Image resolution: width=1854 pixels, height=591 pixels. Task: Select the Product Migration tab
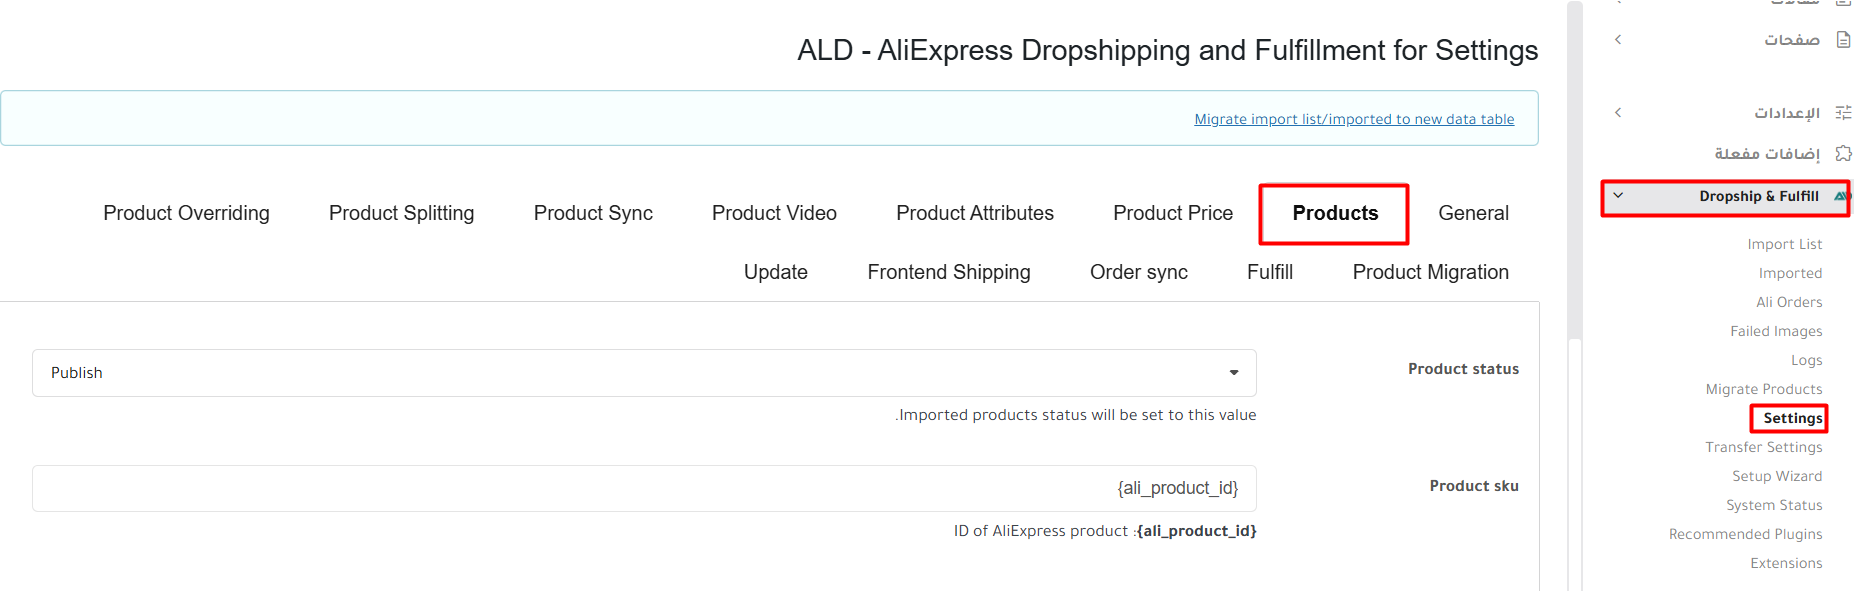pos(1430,272)
